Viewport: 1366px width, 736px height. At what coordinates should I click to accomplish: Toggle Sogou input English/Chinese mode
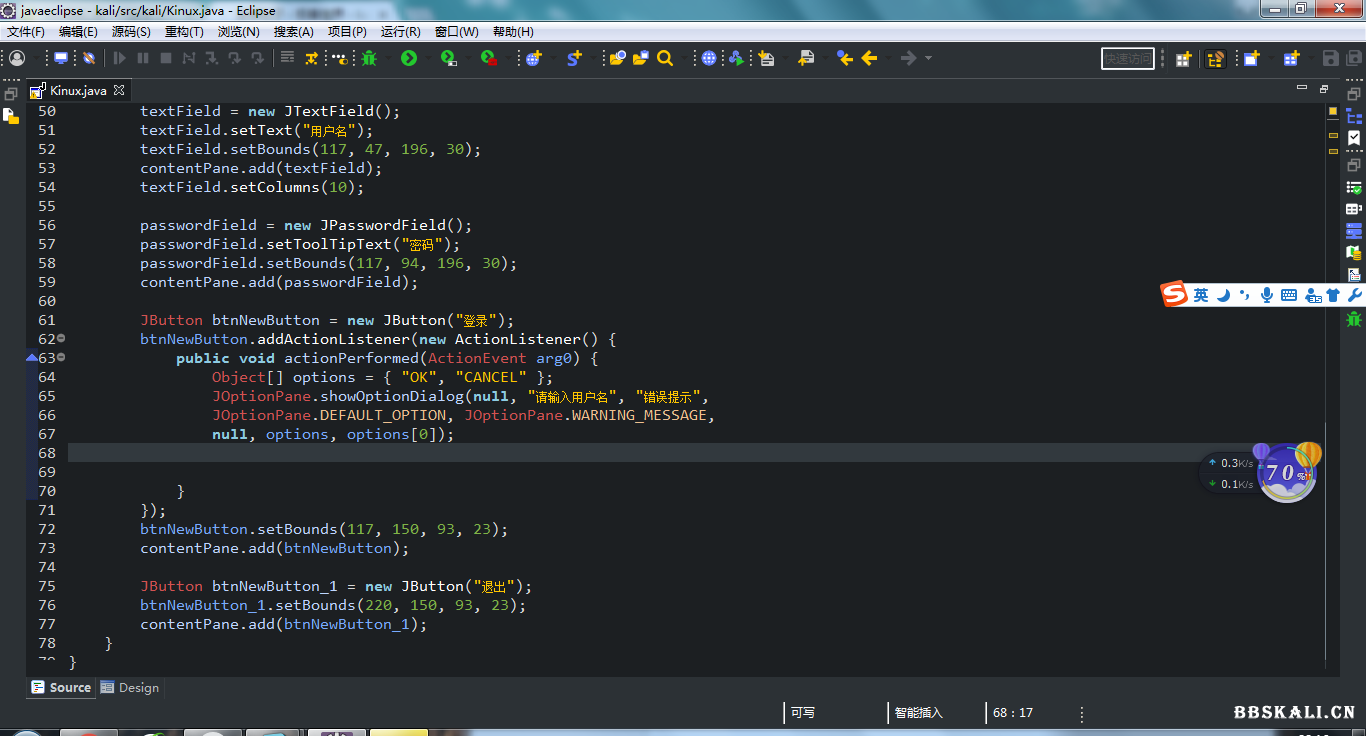tap(1201, 295)
